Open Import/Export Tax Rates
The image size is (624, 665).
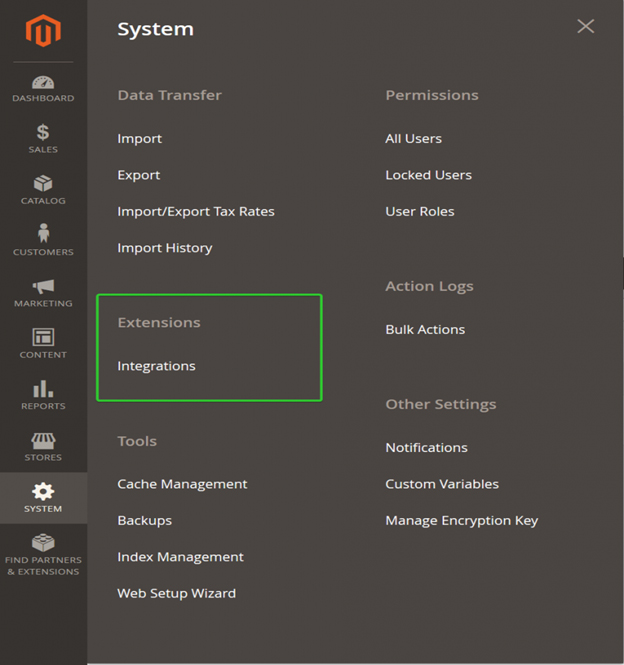[x=196, y=211]
